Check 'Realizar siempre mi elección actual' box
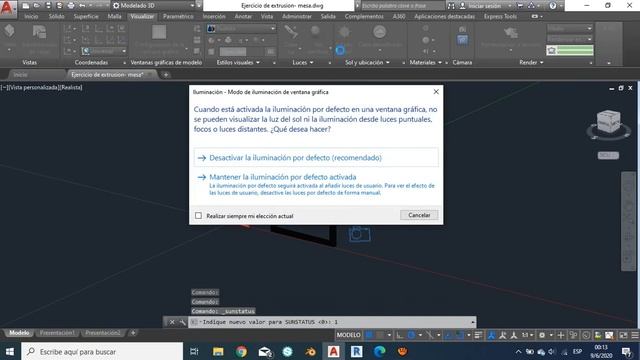The image size is (640, 360). [198, 216]
